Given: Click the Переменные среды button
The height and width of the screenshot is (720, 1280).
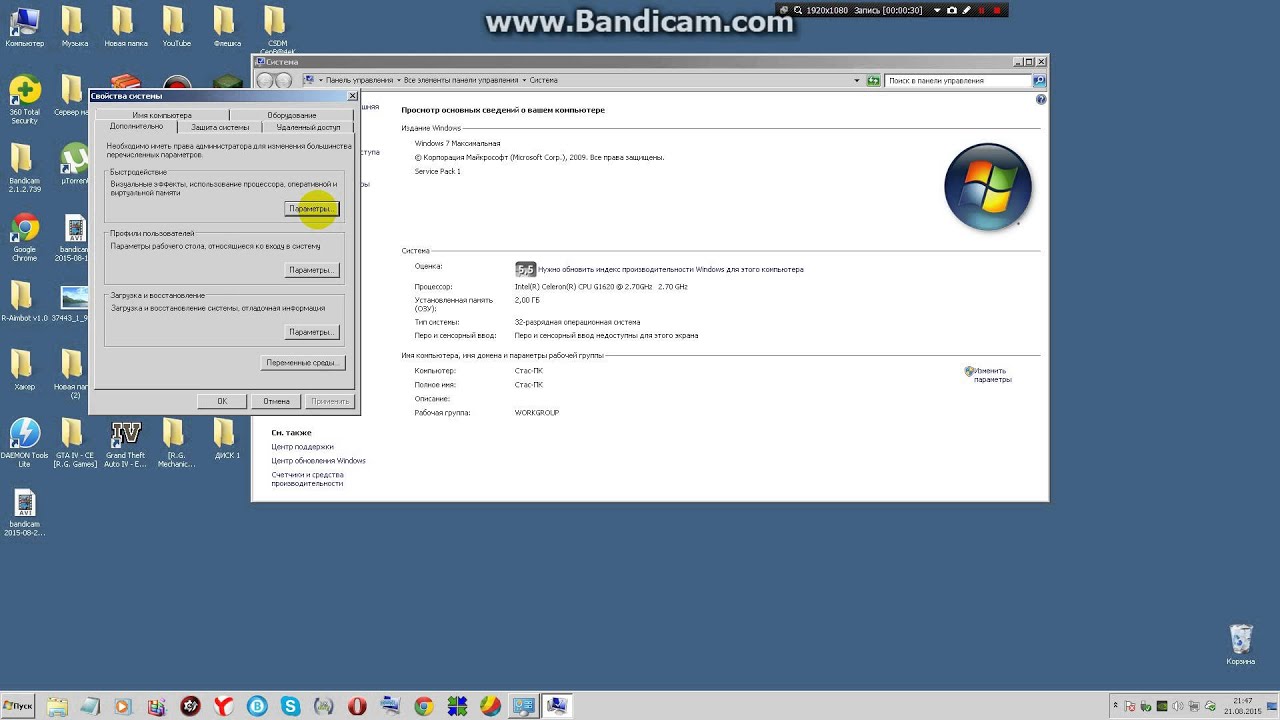Looking at the screenshot, I should [303, 363].
